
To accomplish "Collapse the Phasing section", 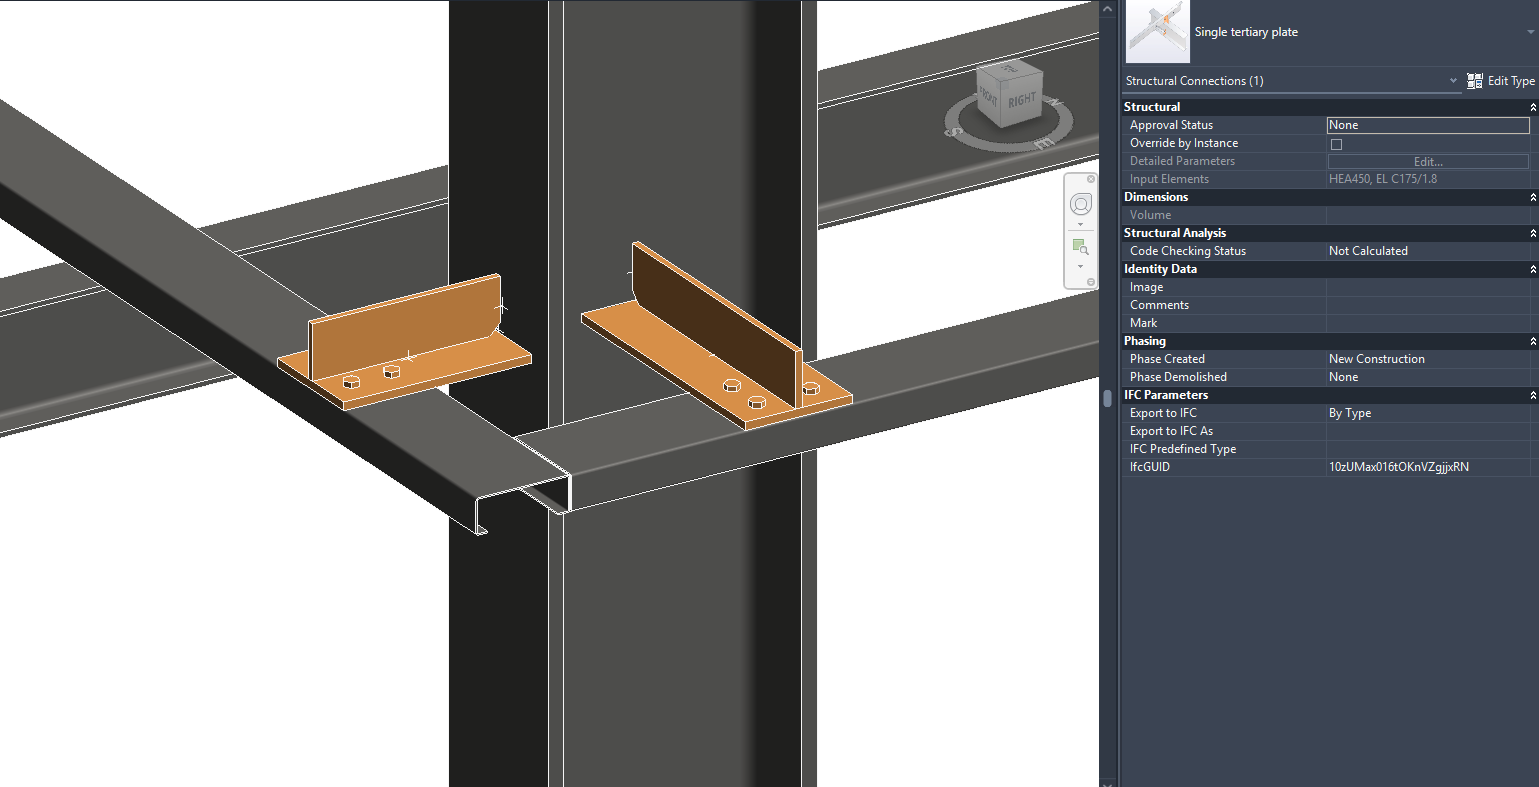I will pos(1531,341).
